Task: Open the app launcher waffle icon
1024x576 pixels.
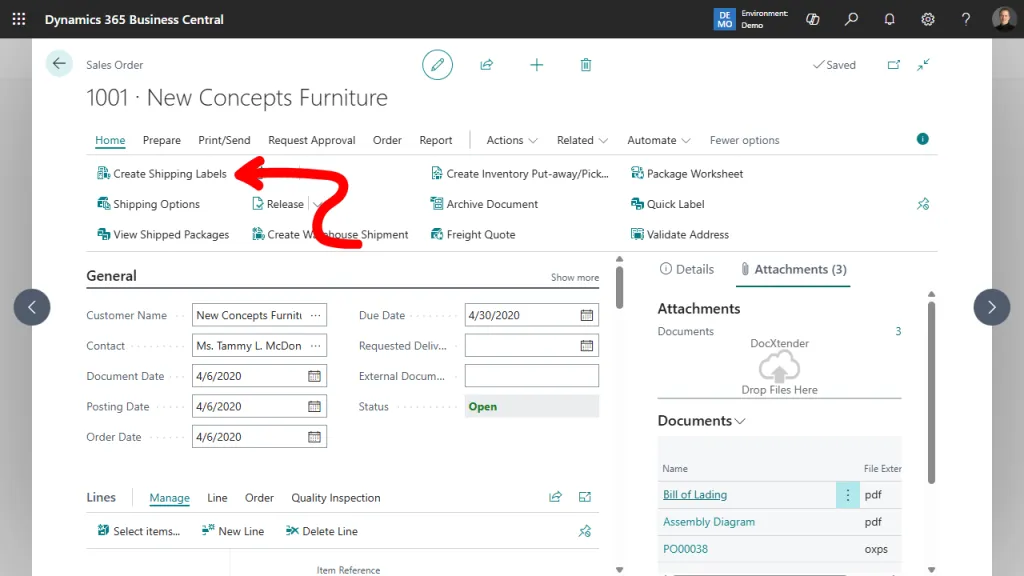Action: click(19, 19)
